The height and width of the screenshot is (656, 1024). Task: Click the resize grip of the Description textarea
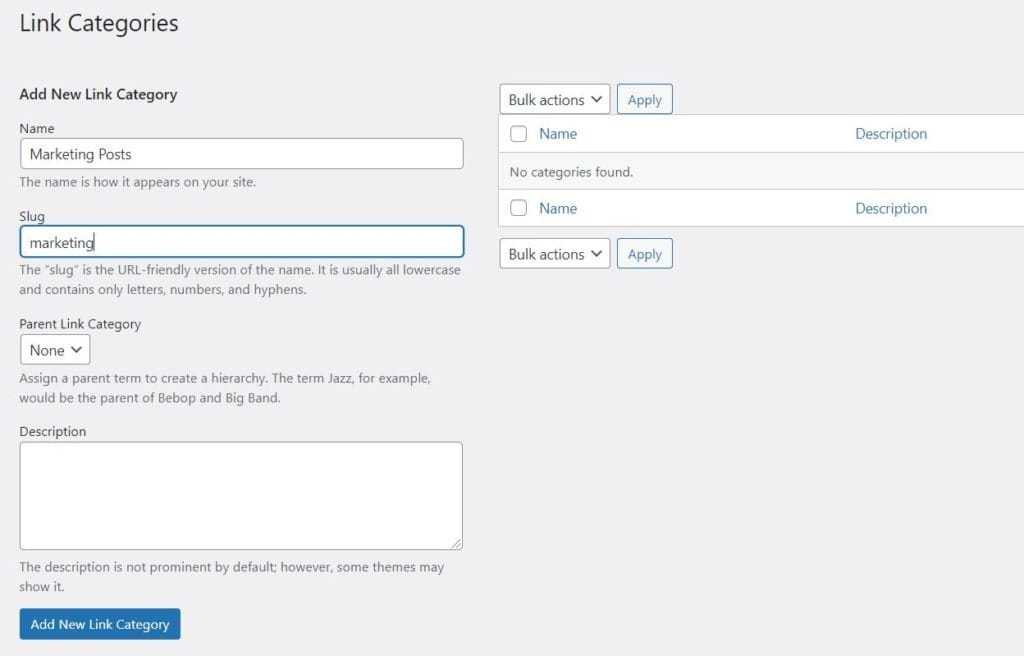point(458,543)
